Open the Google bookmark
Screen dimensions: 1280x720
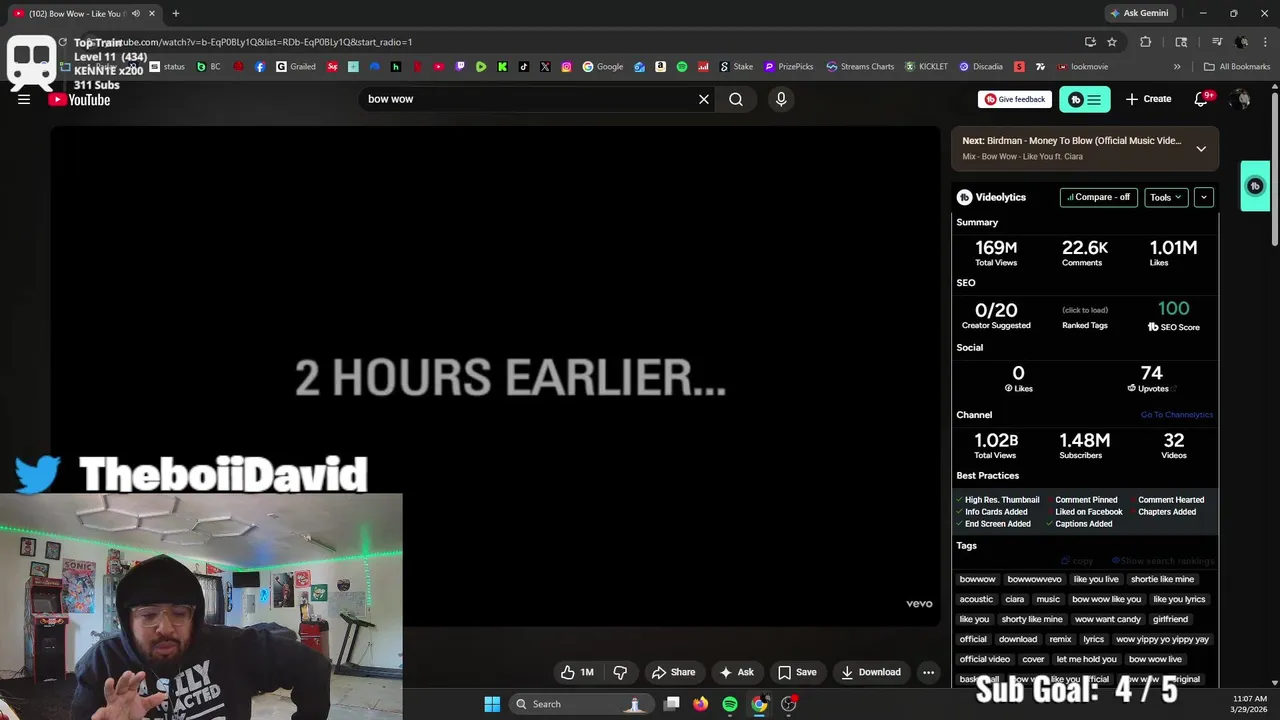603,67
